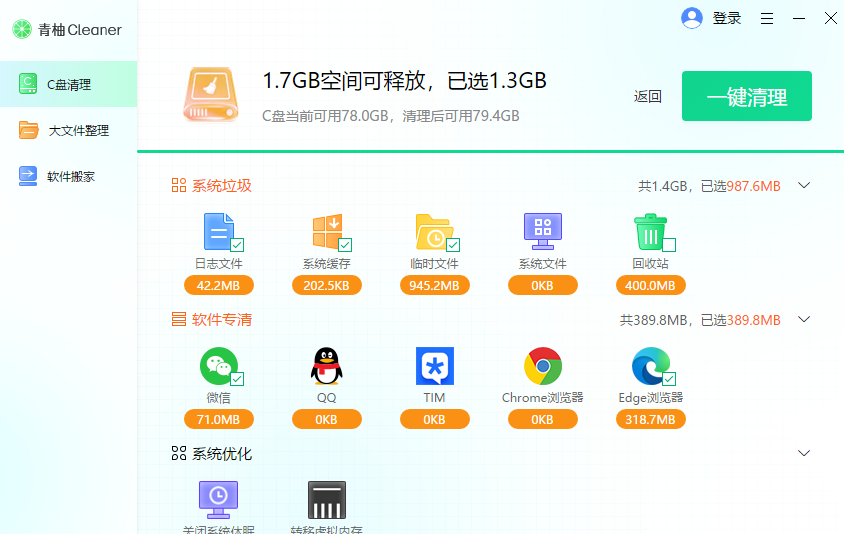
Task: Click the 0KB badge under QQ
Action: point(327,419)
